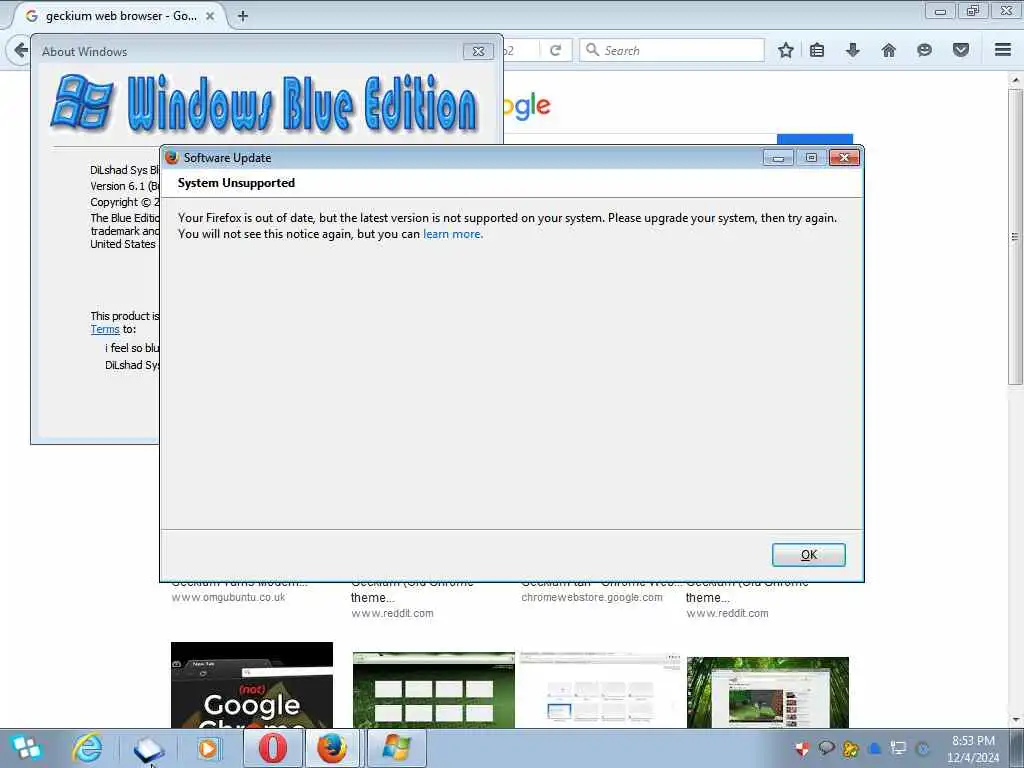Select the geckium web browser tab
This screenshot has width=1024, height=768.
point(120,16)
